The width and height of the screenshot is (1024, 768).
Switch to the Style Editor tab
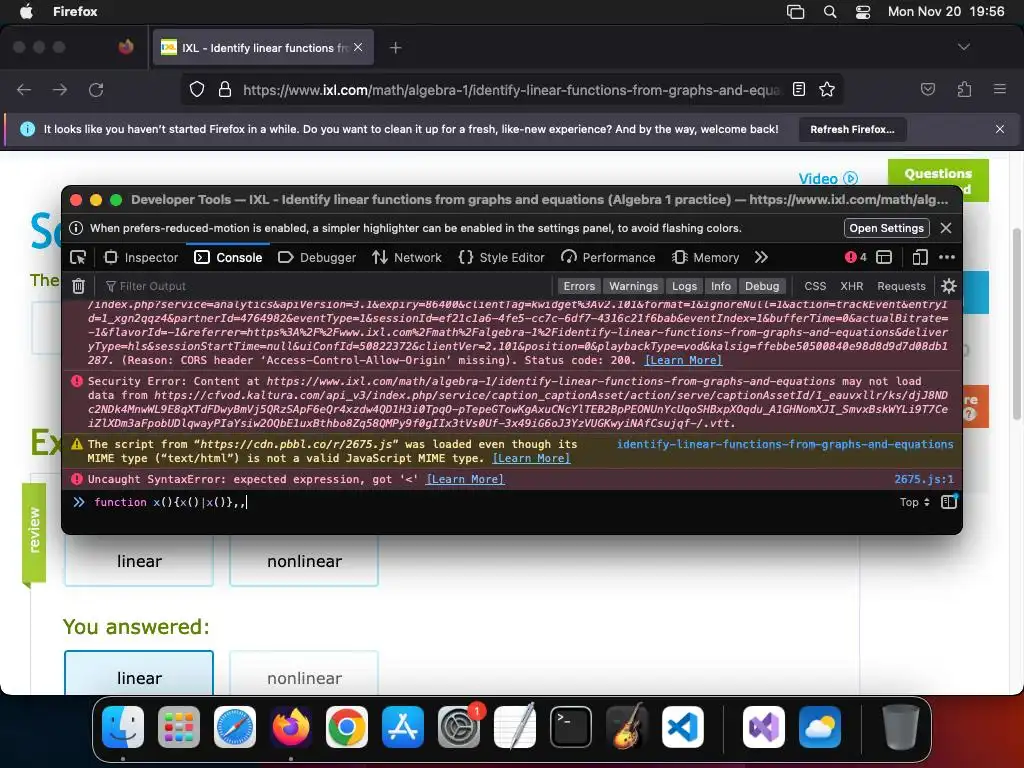pyautogui.click(x=502, y=257)
